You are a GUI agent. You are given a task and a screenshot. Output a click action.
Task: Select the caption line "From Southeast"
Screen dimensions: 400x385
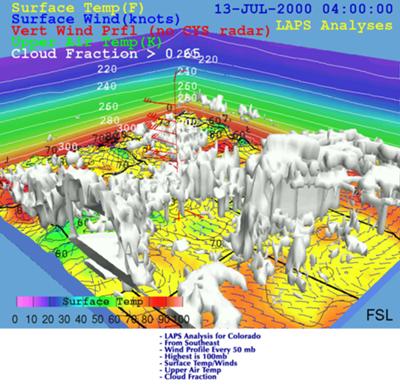pos(192,343)
